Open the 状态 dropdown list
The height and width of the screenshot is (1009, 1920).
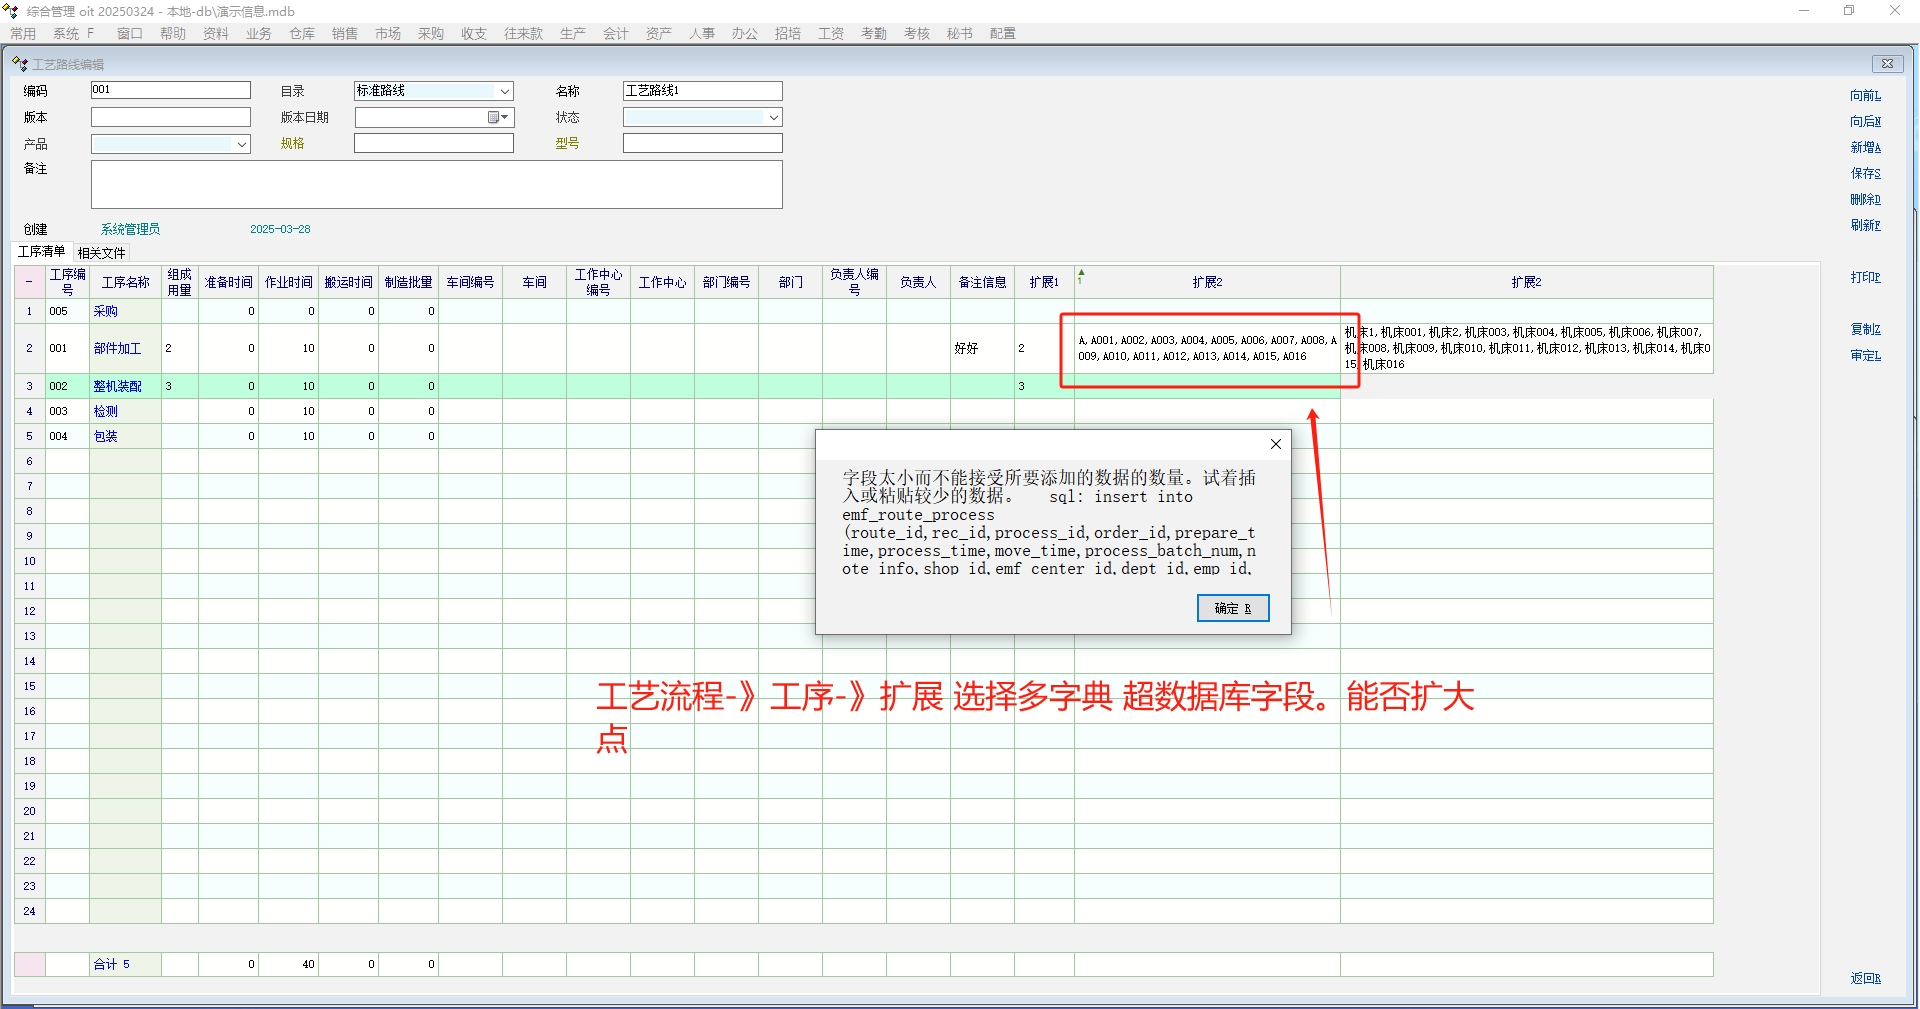[x=772, y=117]
